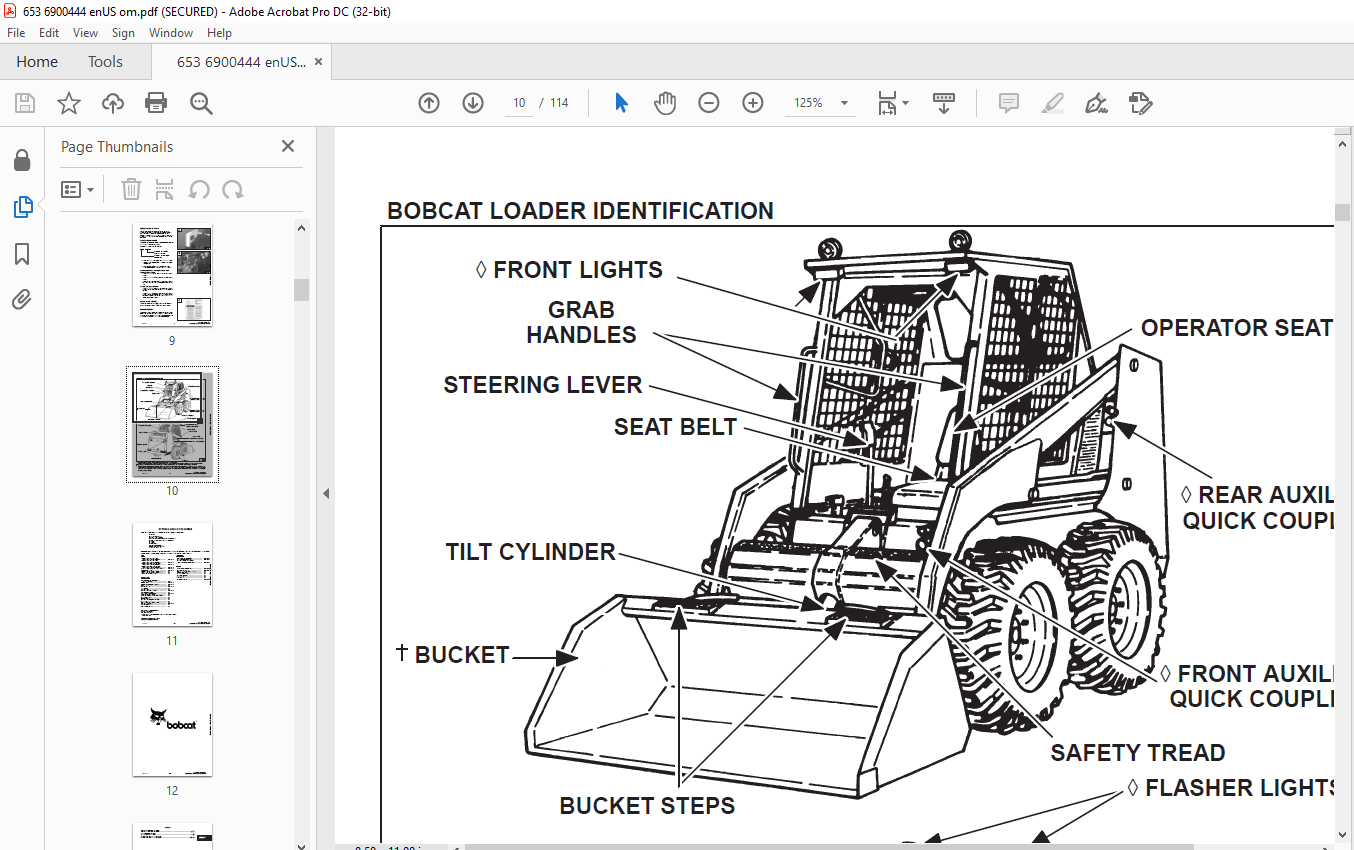1354x850 pixels.
Task: Close the 653 6900444 enUS document tab
Action: [318, 61]
